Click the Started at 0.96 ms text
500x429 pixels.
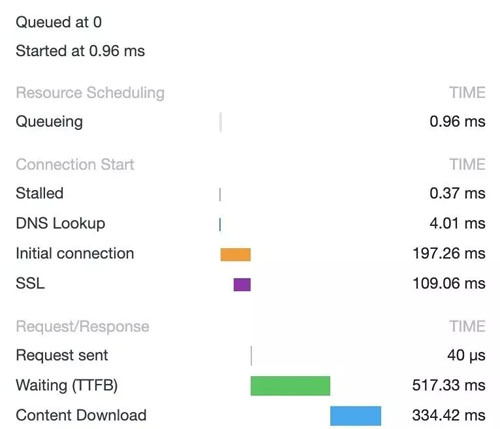[x=80, y=51]
